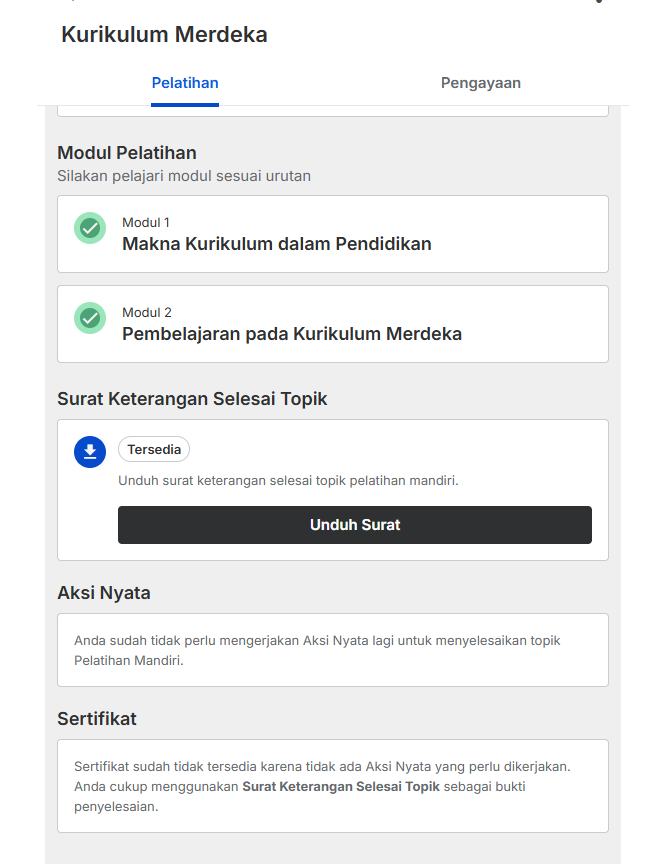Click bold Surat Keterangan Selesai Topik text
649x864 pixels.
point(340,787)
